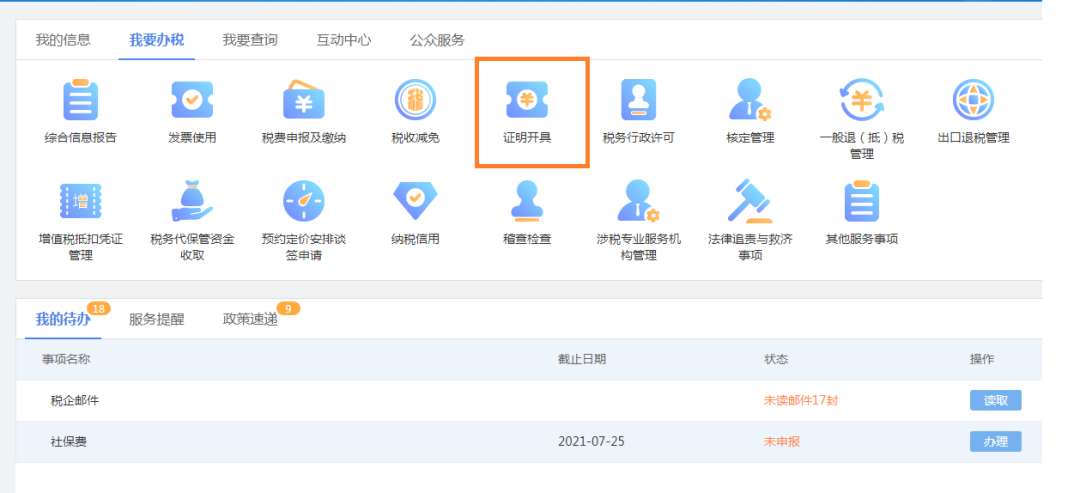Click the 办理 button for 社保费
Image resolution: width=1080 pixels, height=493 pixels.
click(x=995, y=441)
